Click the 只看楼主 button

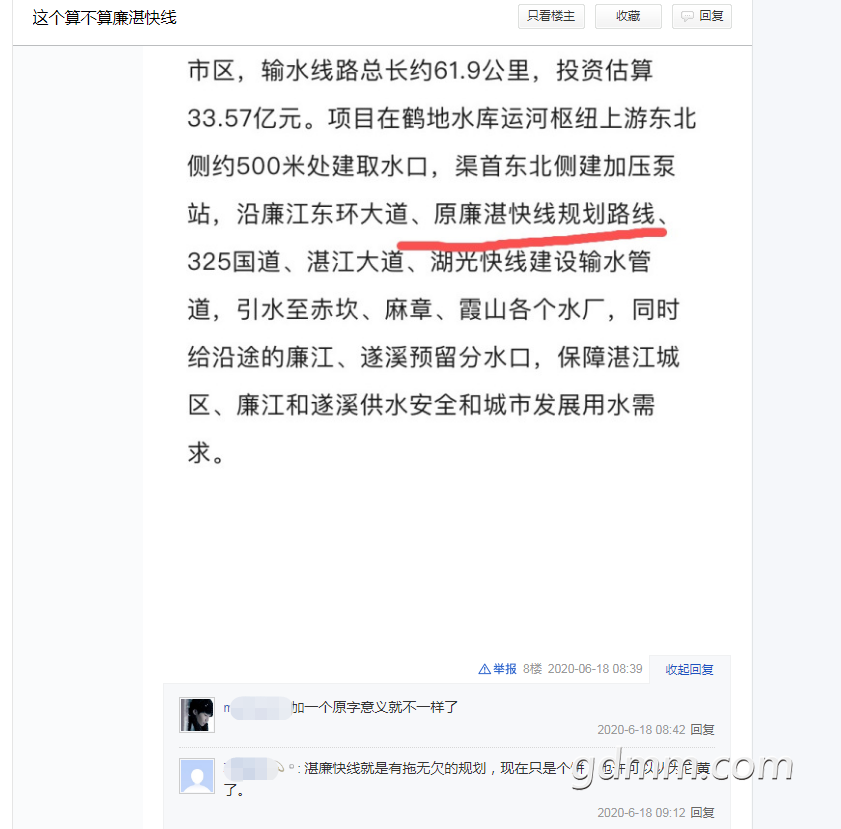tap(551, 16)
